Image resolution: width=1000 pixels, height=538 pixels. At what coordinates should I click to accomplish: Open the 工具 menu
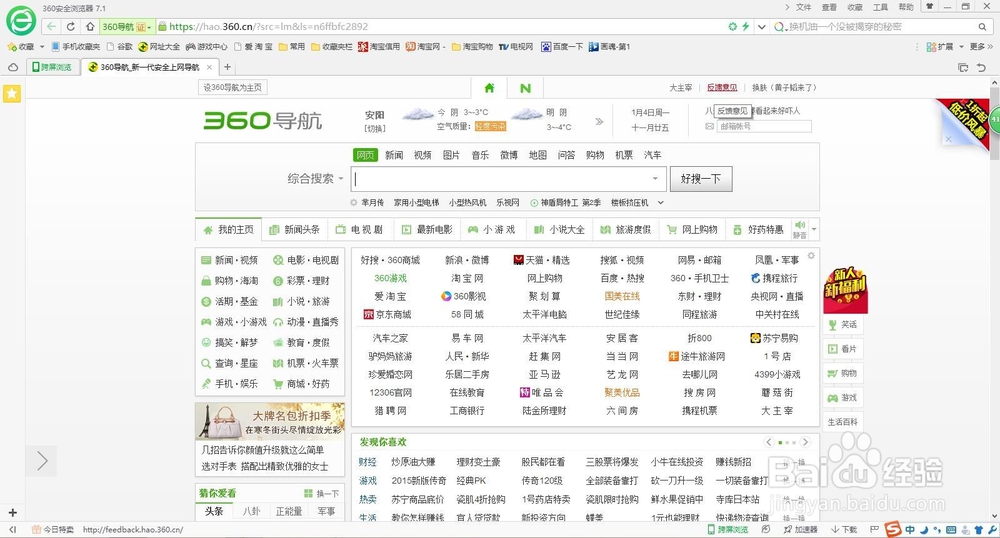click(880, 7)
